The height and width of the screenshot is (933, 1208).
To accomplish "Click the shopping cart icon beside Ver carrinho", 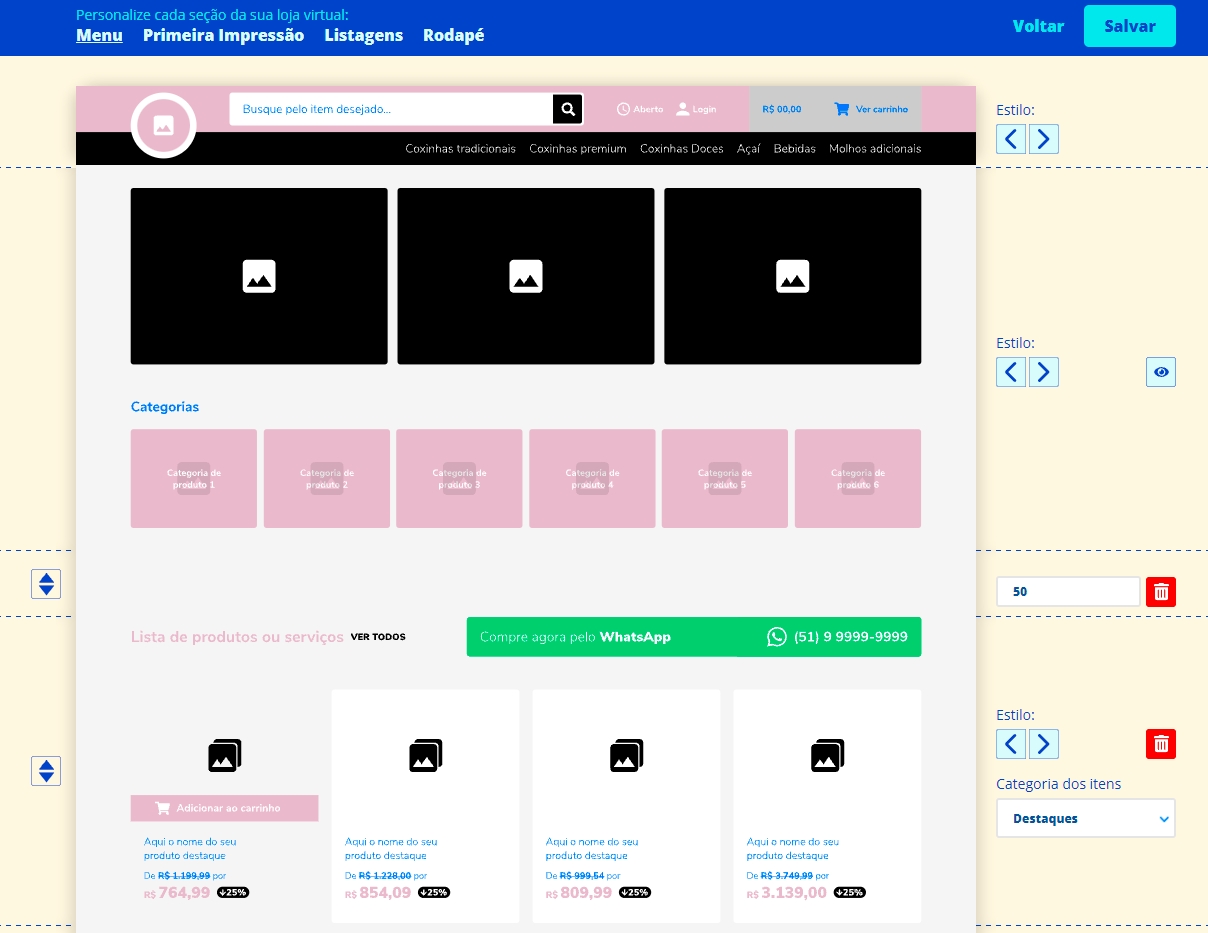I will (841, 109).
